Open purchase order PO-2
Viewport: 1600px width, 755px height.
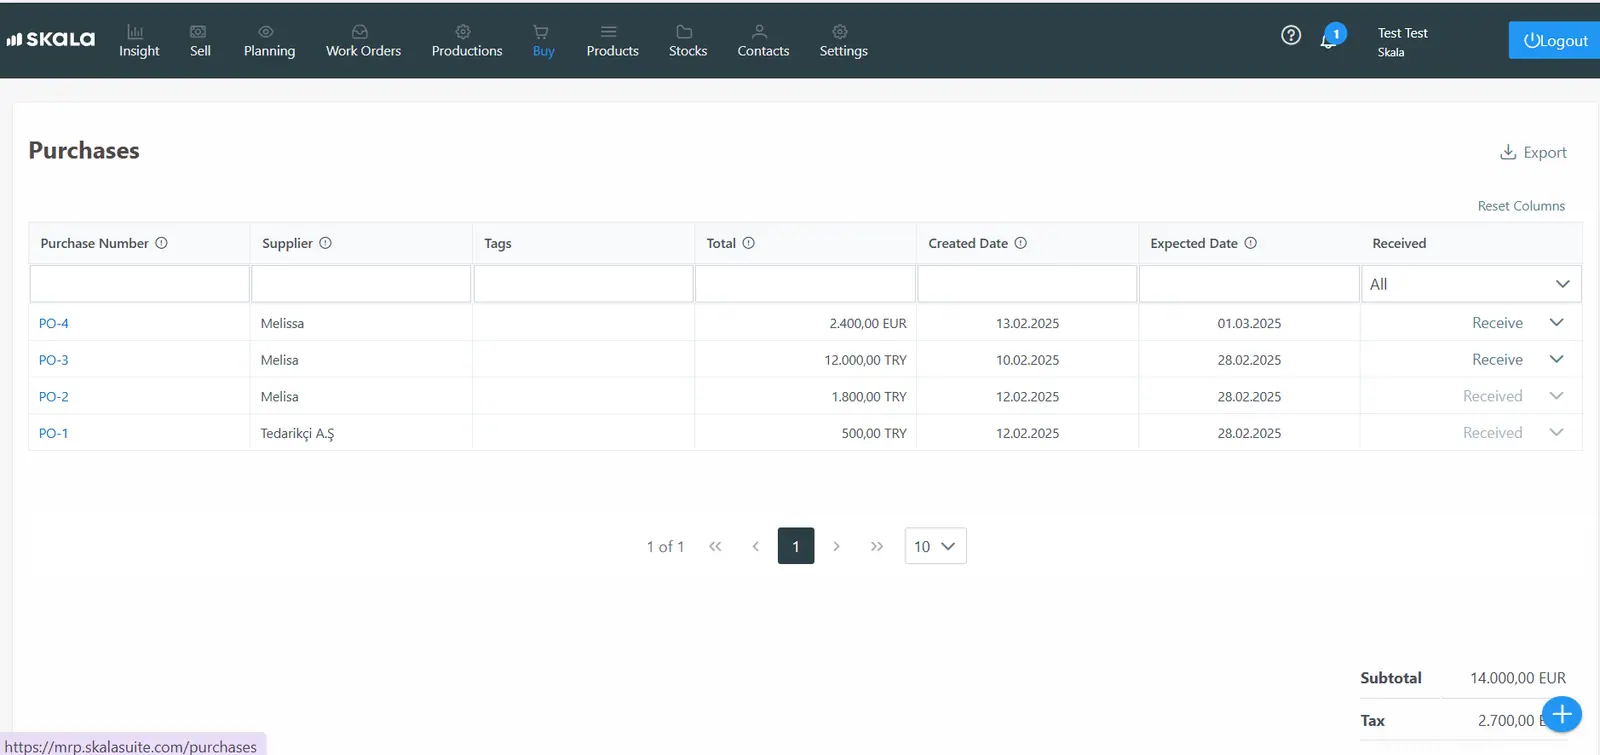tap(54, 397)
